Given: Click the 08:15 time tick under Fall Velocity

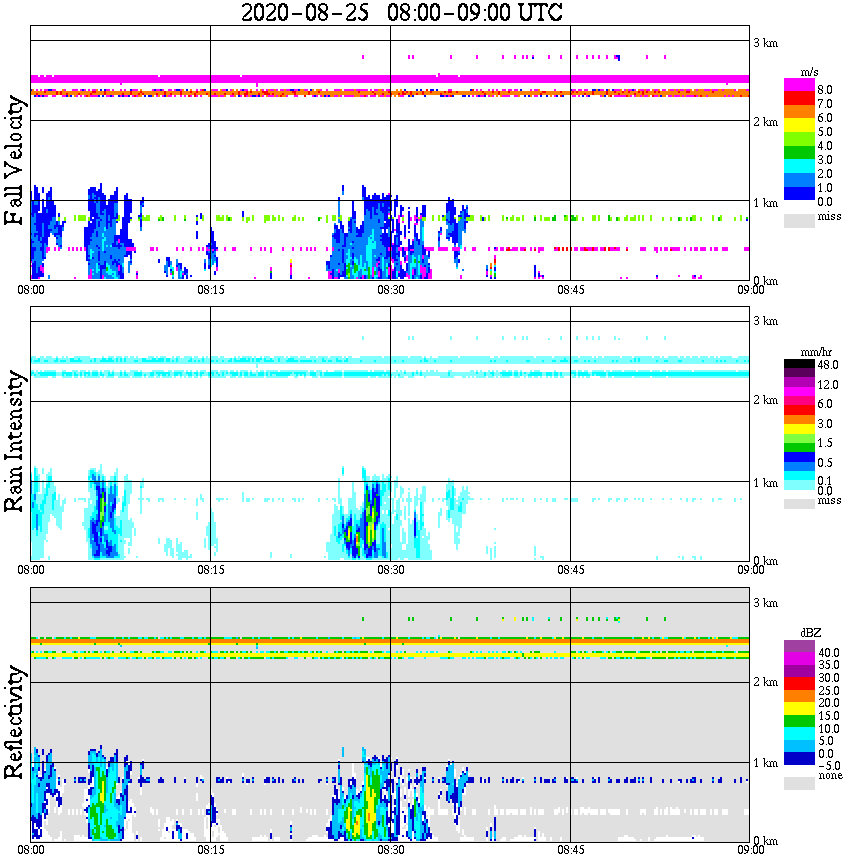Looking at the screenshot, I should [x=210, y=290].
